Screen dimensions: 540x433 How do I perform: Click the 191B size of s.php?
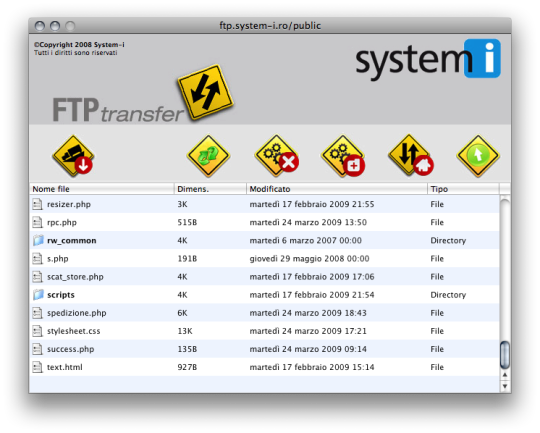pyautogui.click(x=187, y=258)
